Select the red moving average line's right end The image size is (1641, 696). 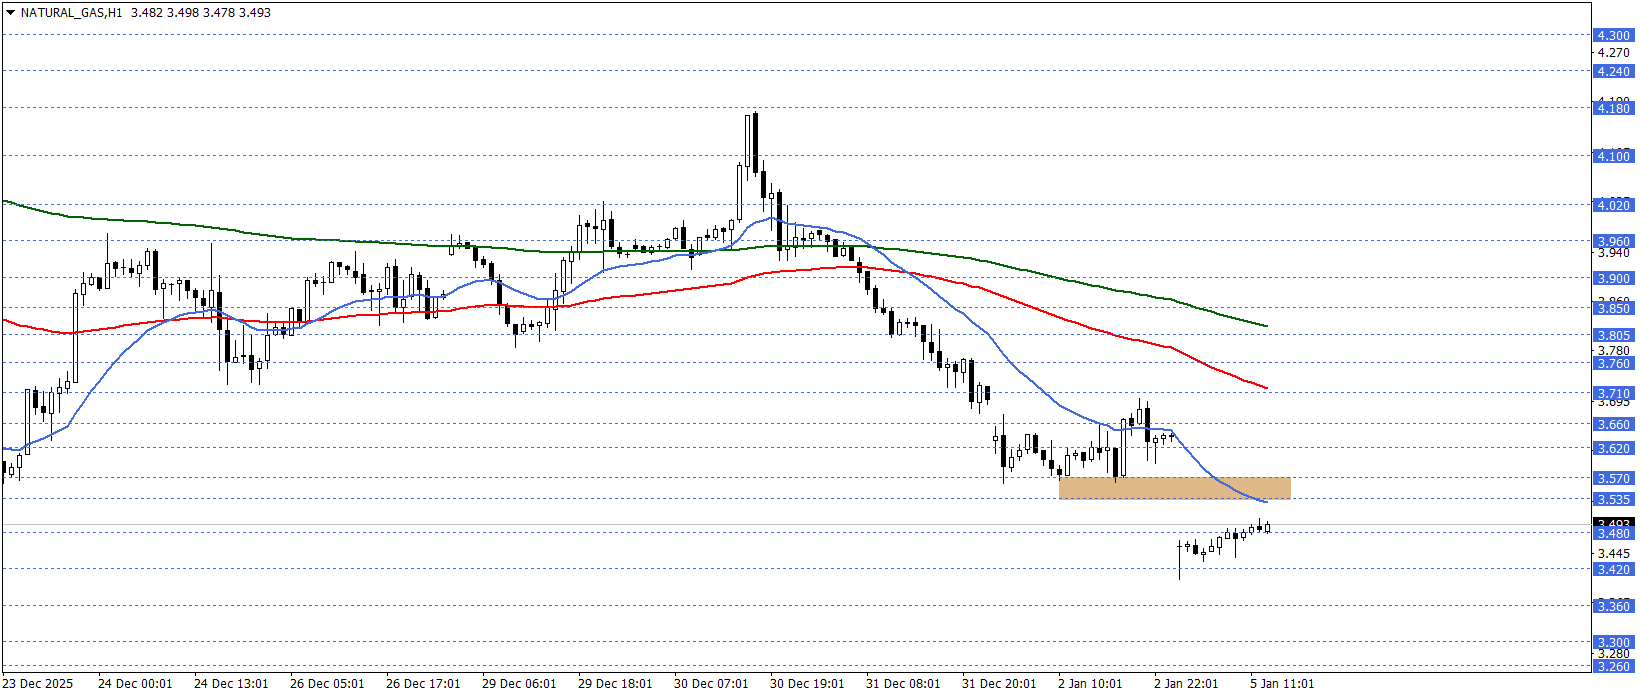1266,388
